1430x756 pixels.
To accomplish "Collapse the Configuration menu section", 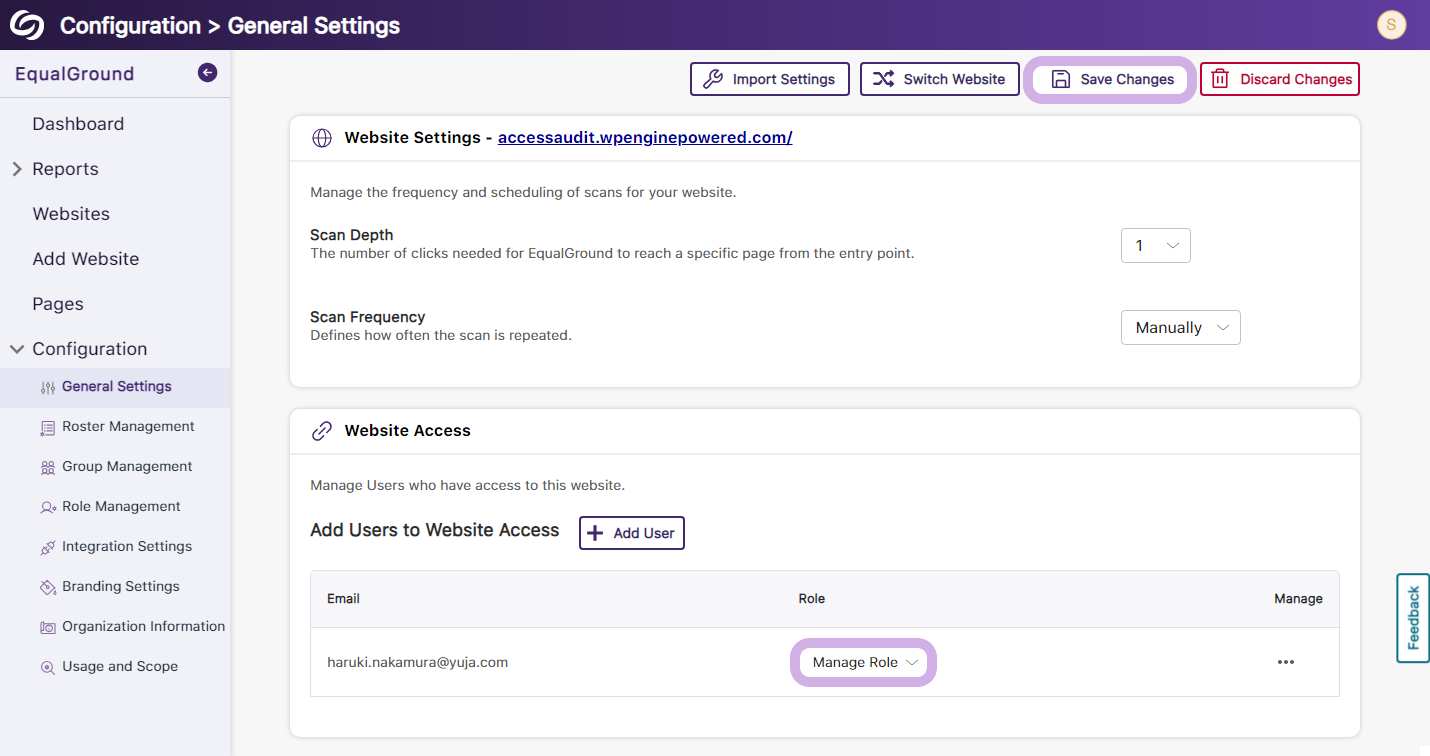I will click(x=17, y=349).
